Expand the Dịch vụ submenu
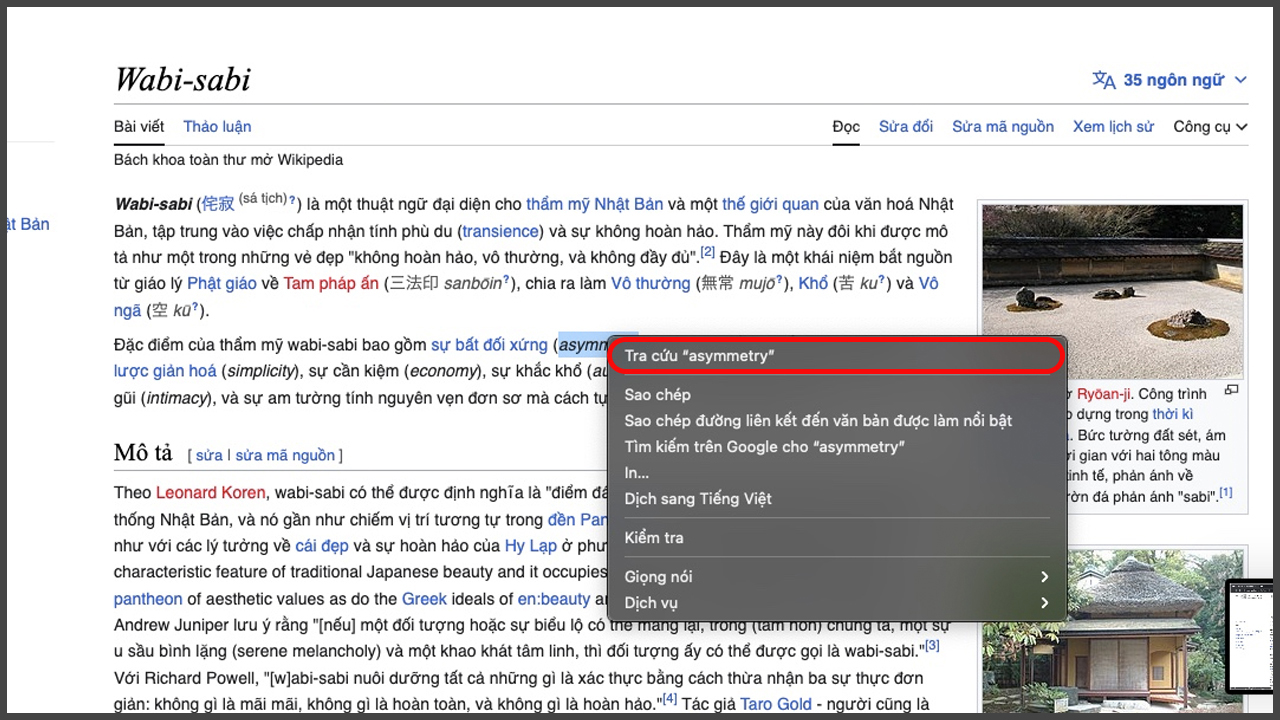Screen dimensions: 1280x720 [838, 603]
